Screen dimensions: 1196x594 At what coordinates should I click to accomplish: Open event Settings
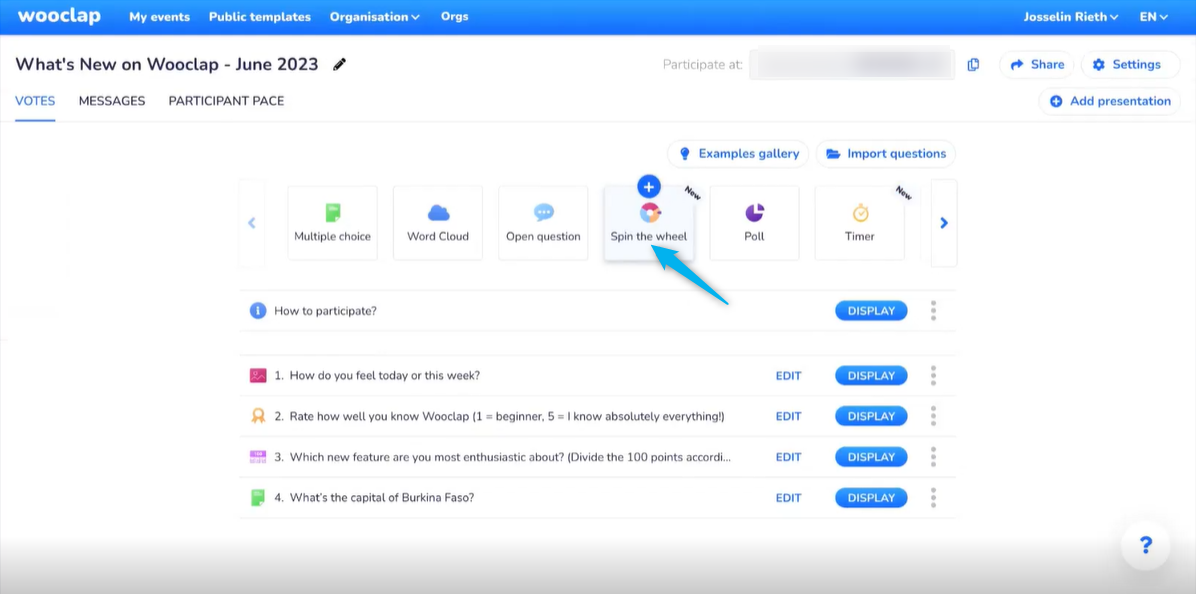click(1130, 65)
